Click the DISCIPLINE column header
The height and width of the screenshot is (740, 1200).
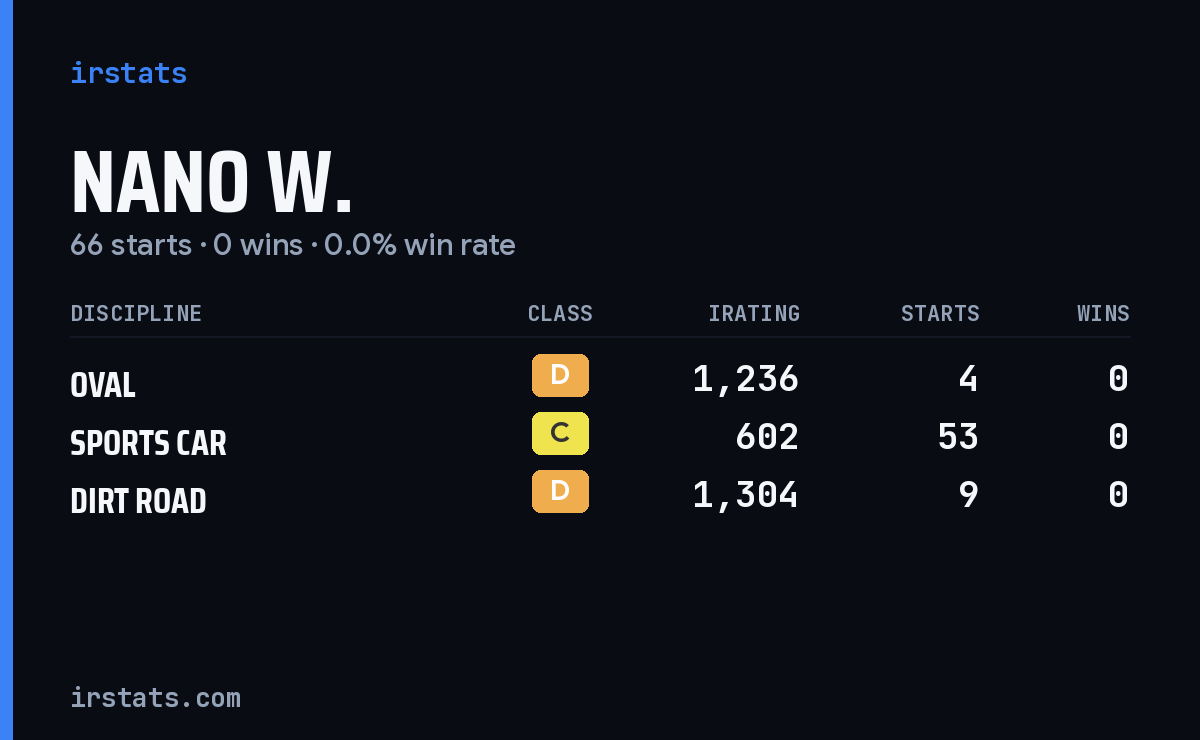[136, 314]
